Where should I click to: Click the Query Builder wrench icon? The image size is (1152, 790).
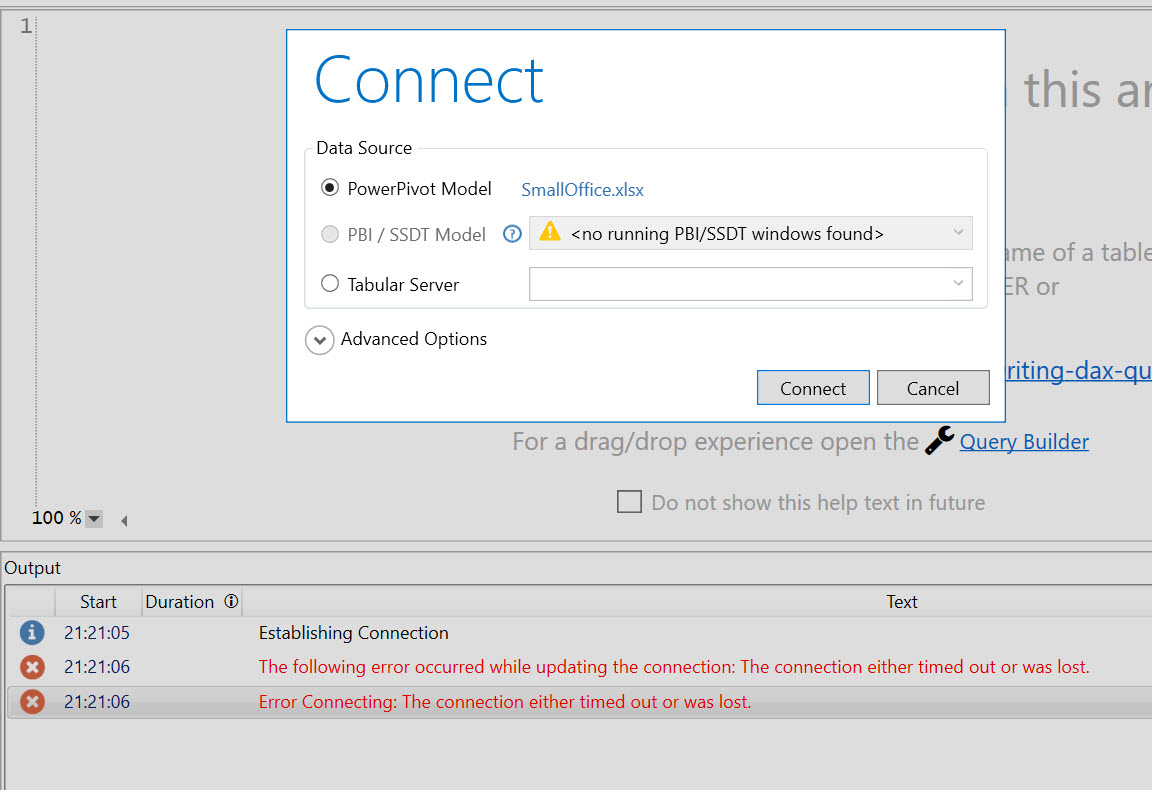pos(938,440)
